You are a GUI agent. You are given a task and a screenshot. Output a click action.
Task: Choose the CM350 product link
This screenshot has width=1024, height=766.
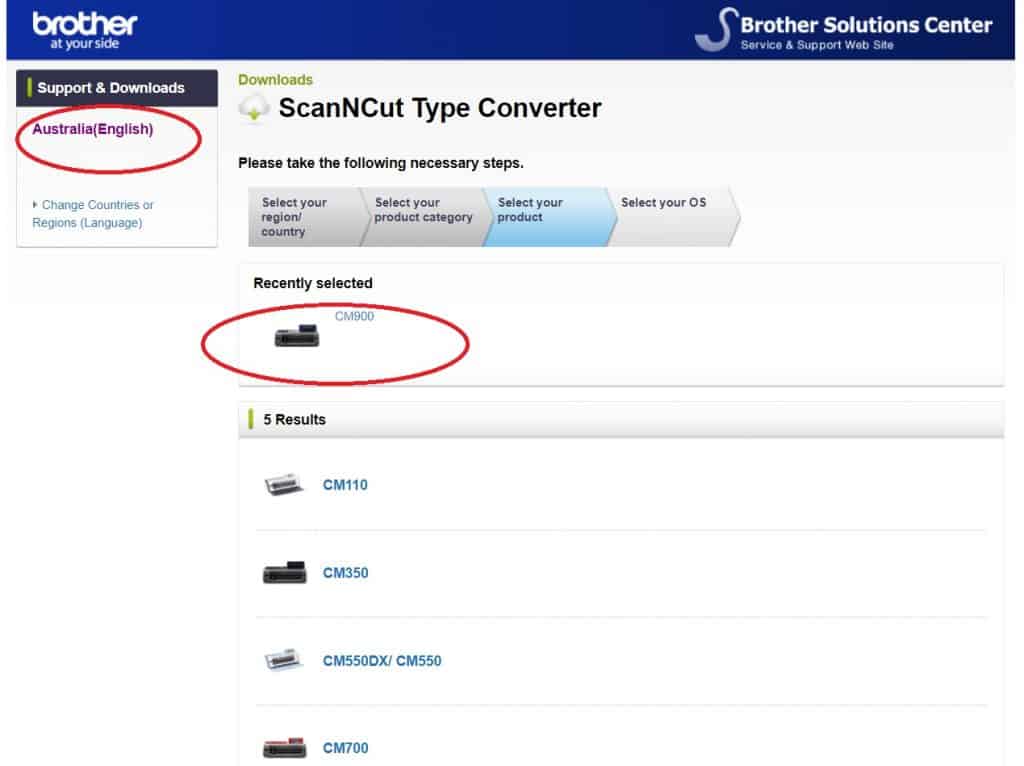345,573
